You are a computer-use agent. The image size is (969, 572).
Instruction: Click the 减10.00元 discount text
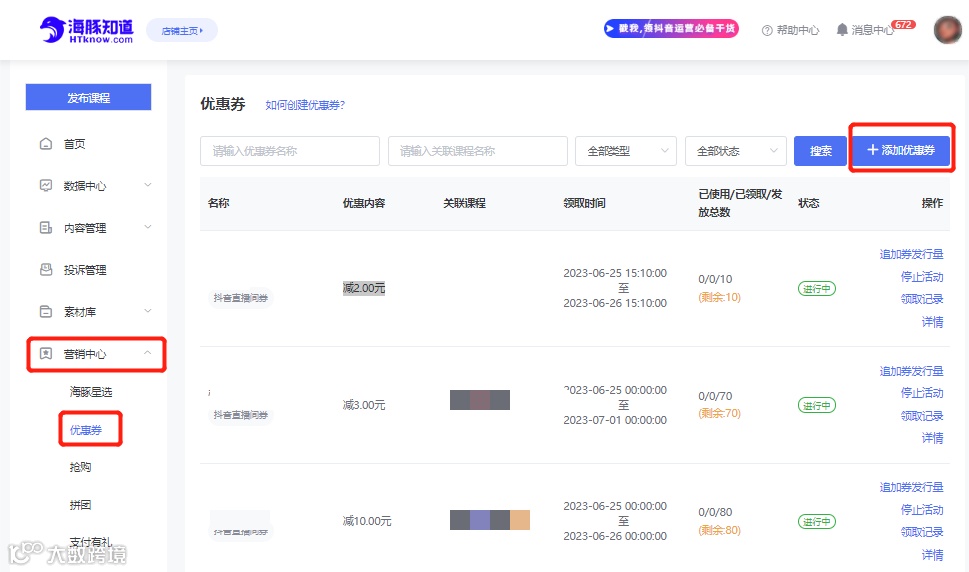click(x=367, y=521)
